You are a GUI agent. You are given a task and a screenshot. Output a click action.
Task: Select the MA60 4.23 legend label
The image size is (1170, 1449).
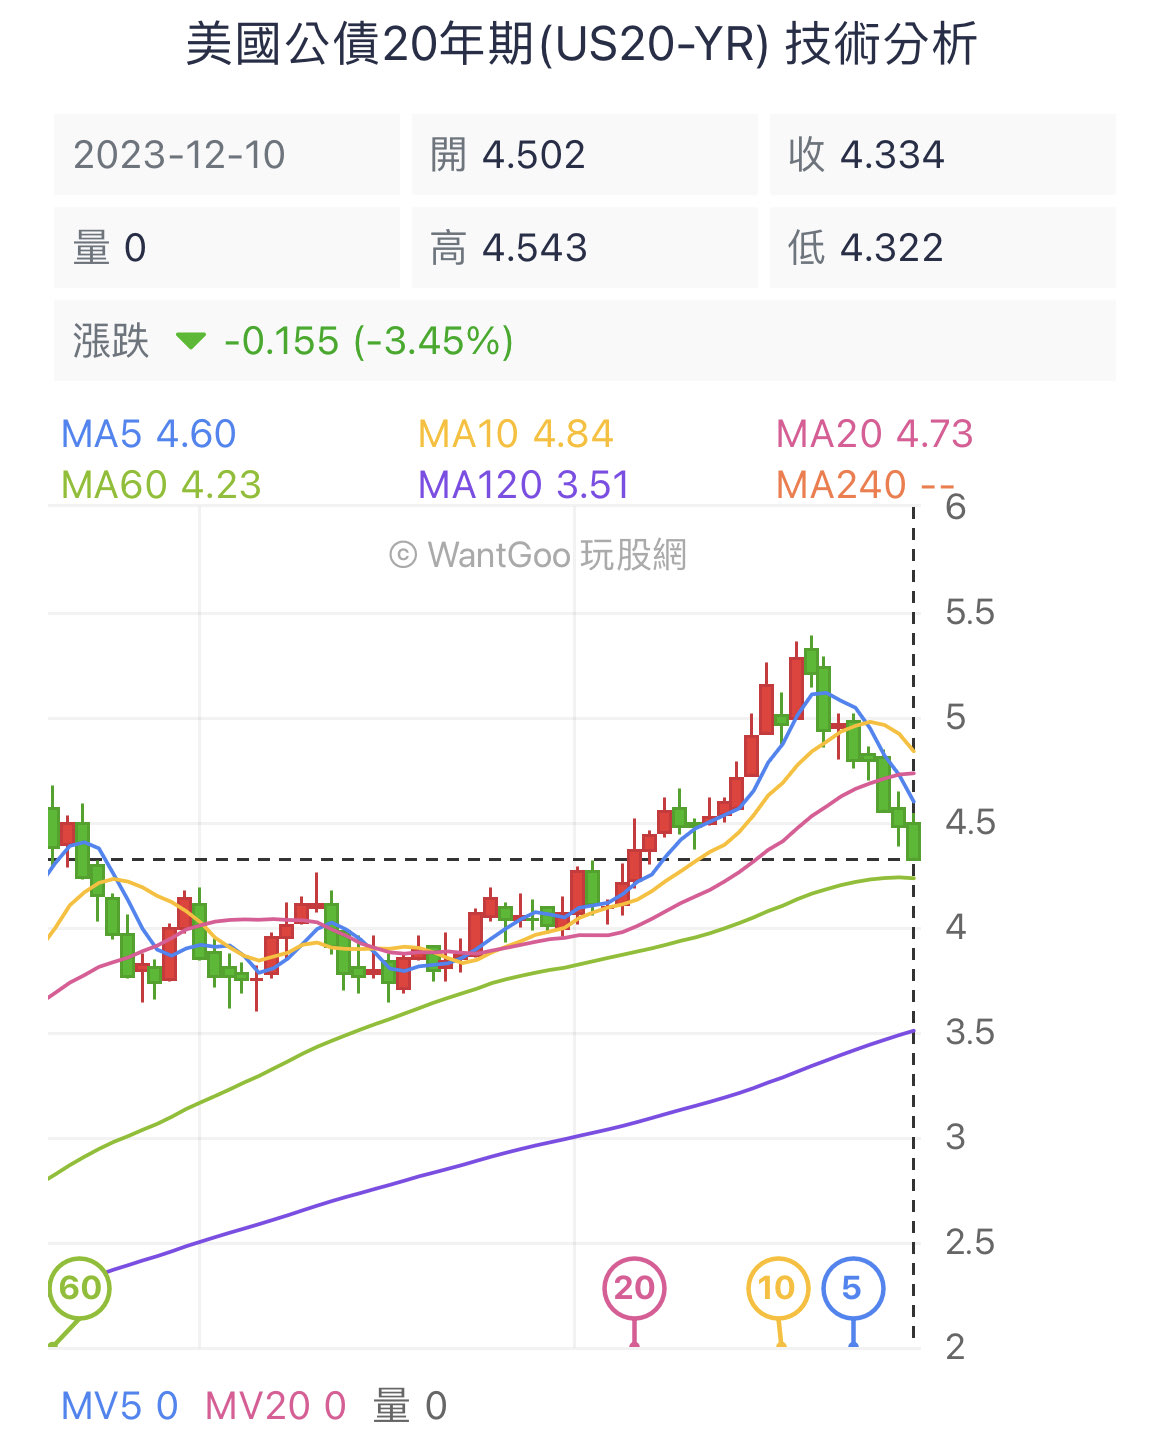(x=161, y=485)
